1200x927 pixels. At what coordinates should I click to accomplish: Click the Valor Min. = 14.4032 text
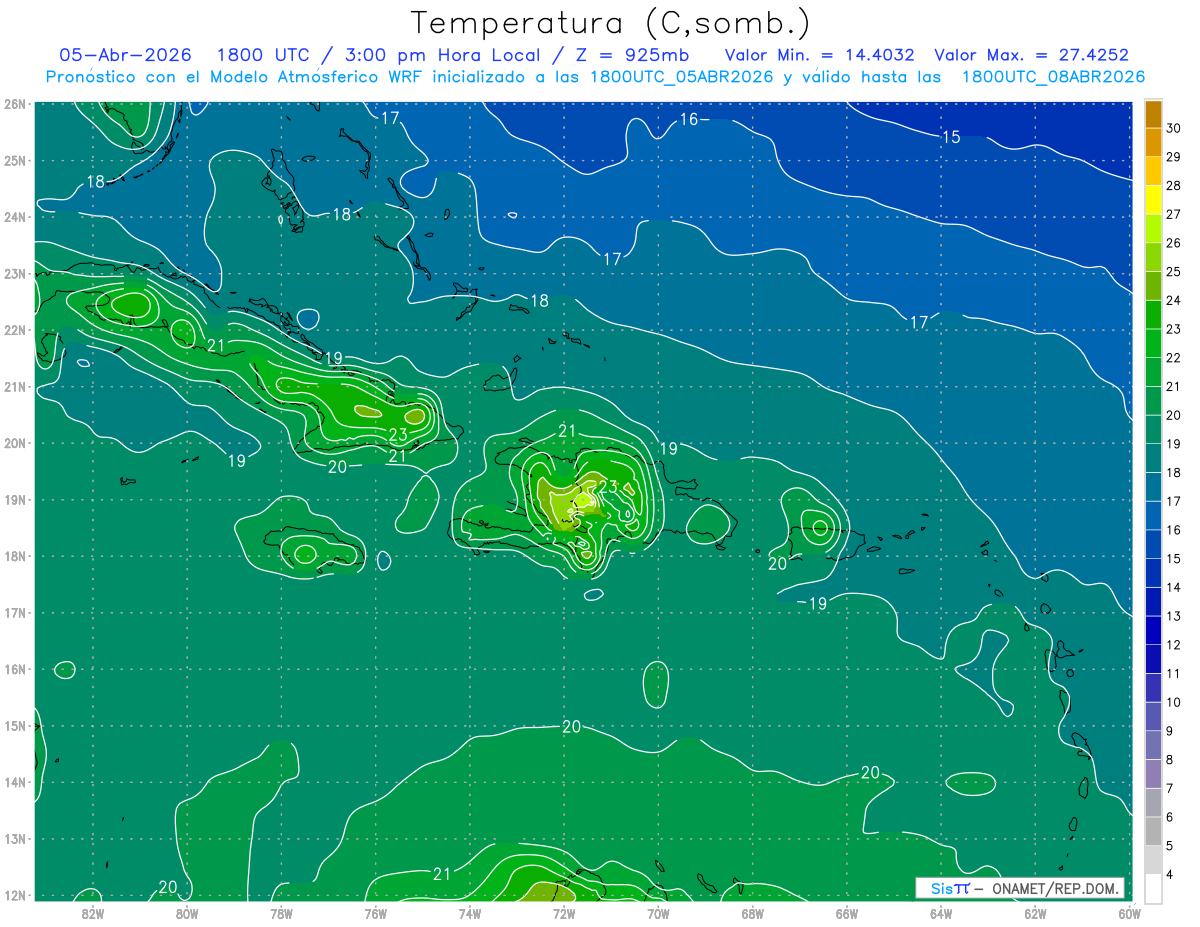(x=819, y=55)
